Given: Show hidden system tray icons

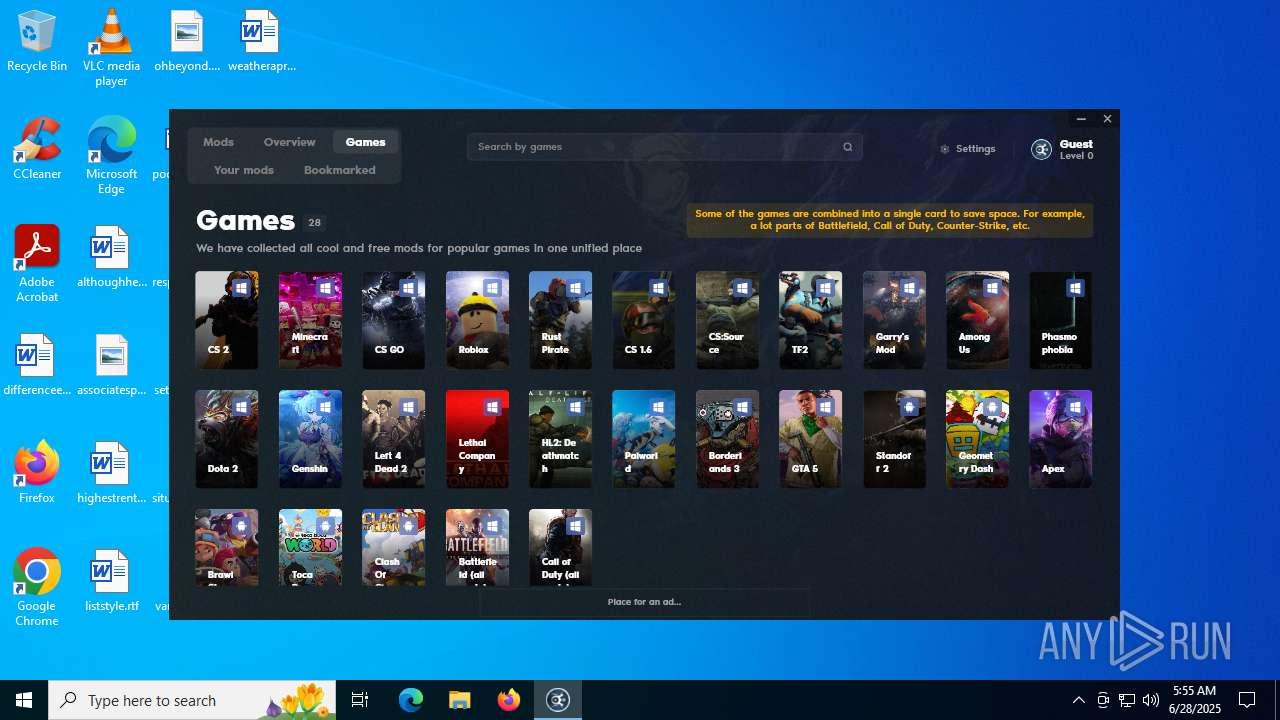Looking at the screenshot, I should pos(1078,700).
